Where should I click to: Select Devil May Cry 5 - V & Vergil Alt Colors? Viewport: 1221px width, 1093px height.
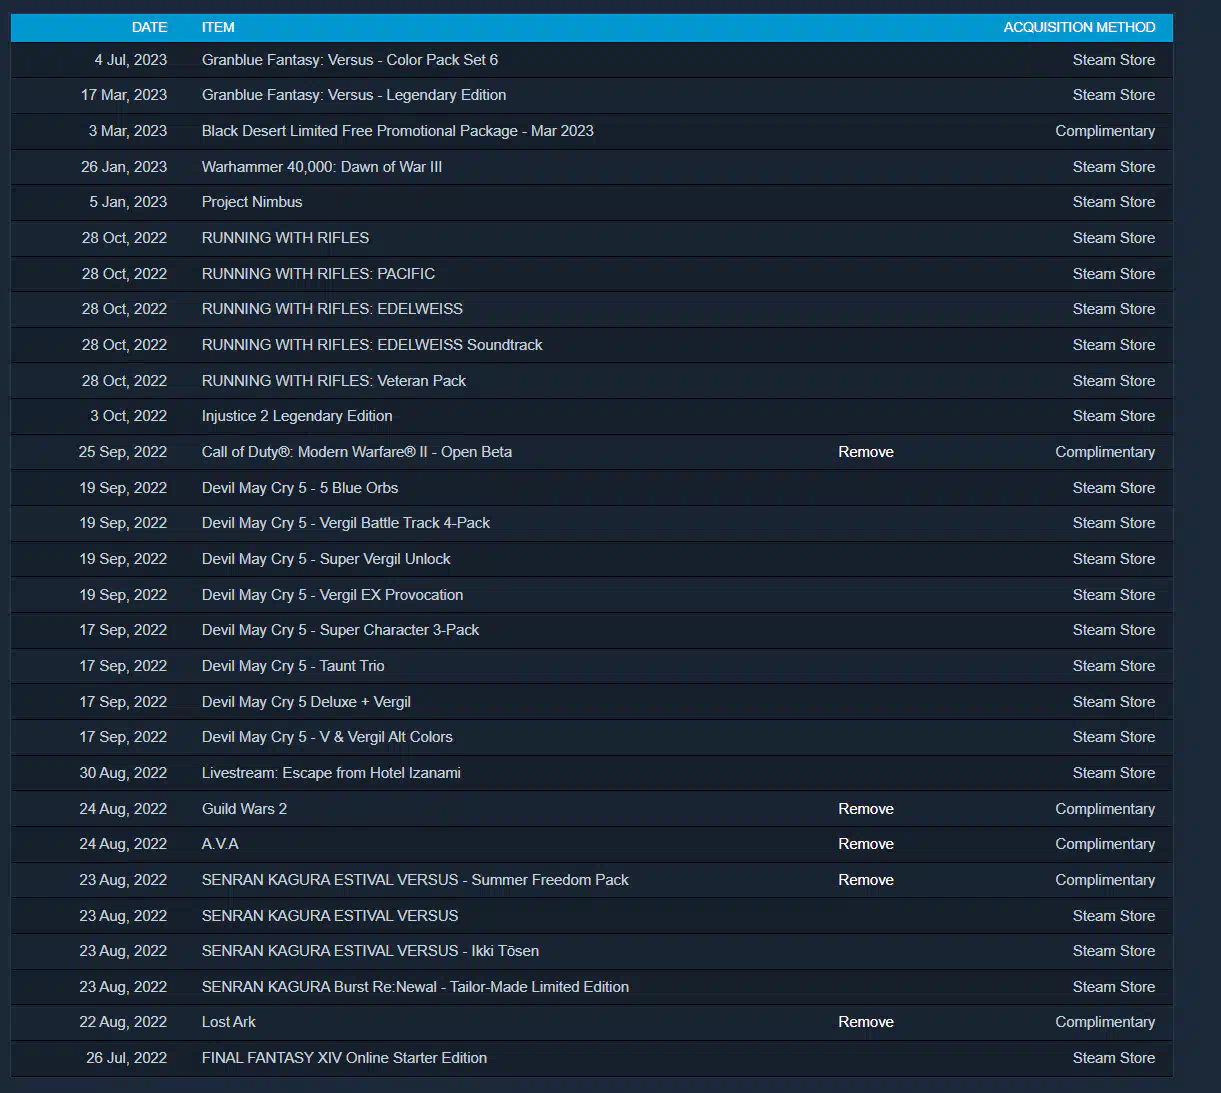[x=327, y=737]
